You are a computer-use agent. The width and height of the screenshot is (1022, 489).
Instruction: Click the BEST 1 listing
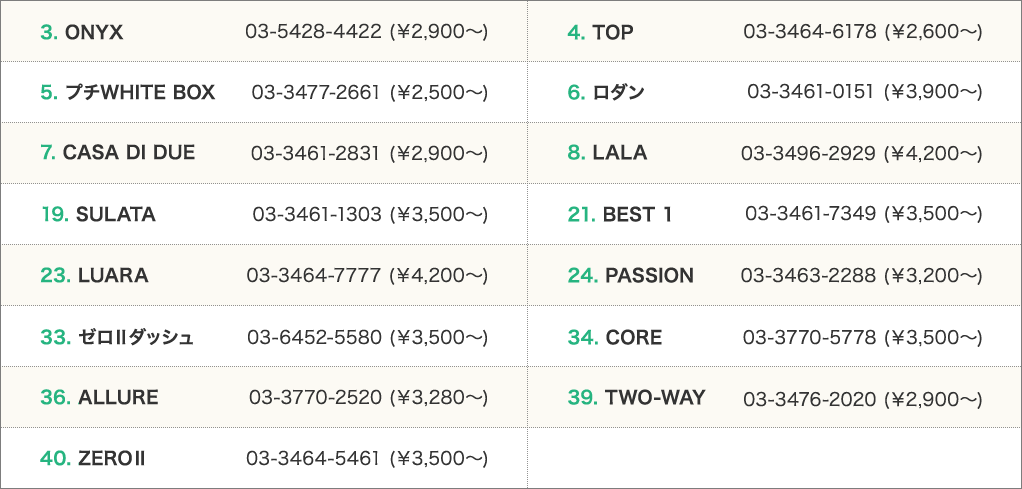637,214
